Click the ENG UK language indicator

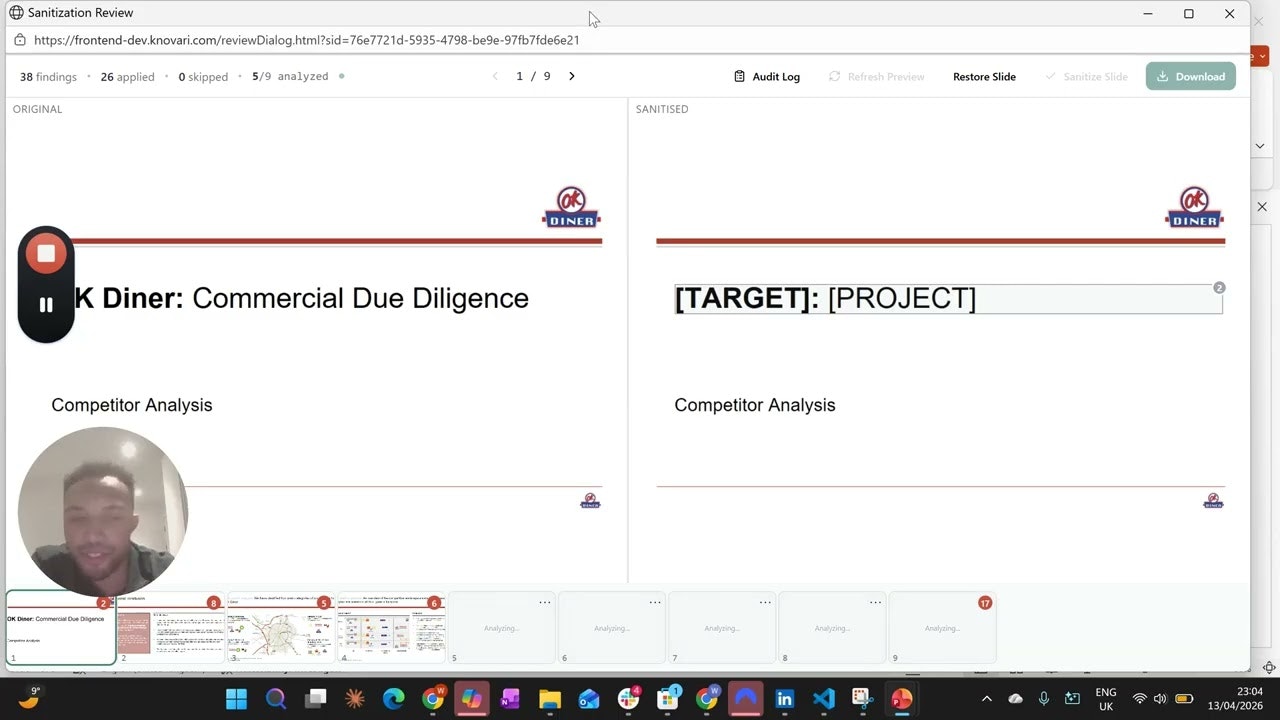[1106, 698]
